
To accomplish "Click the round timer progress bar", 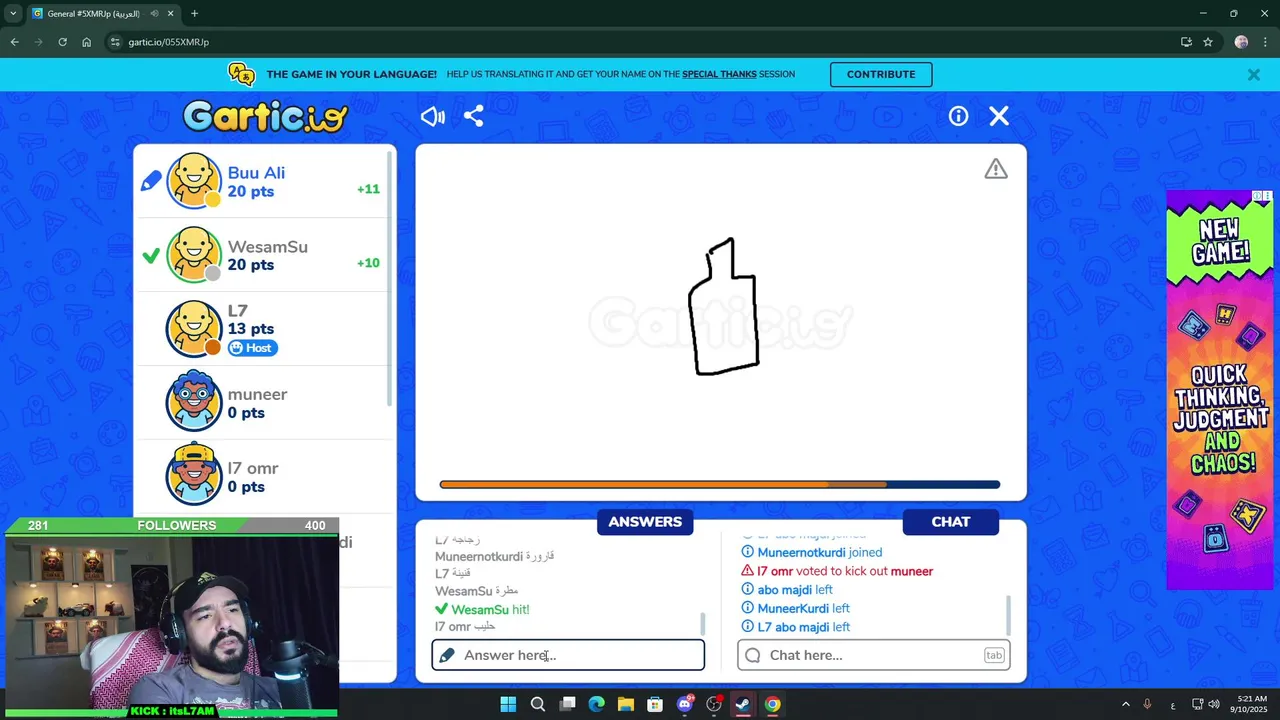I will tap(720, 485).
